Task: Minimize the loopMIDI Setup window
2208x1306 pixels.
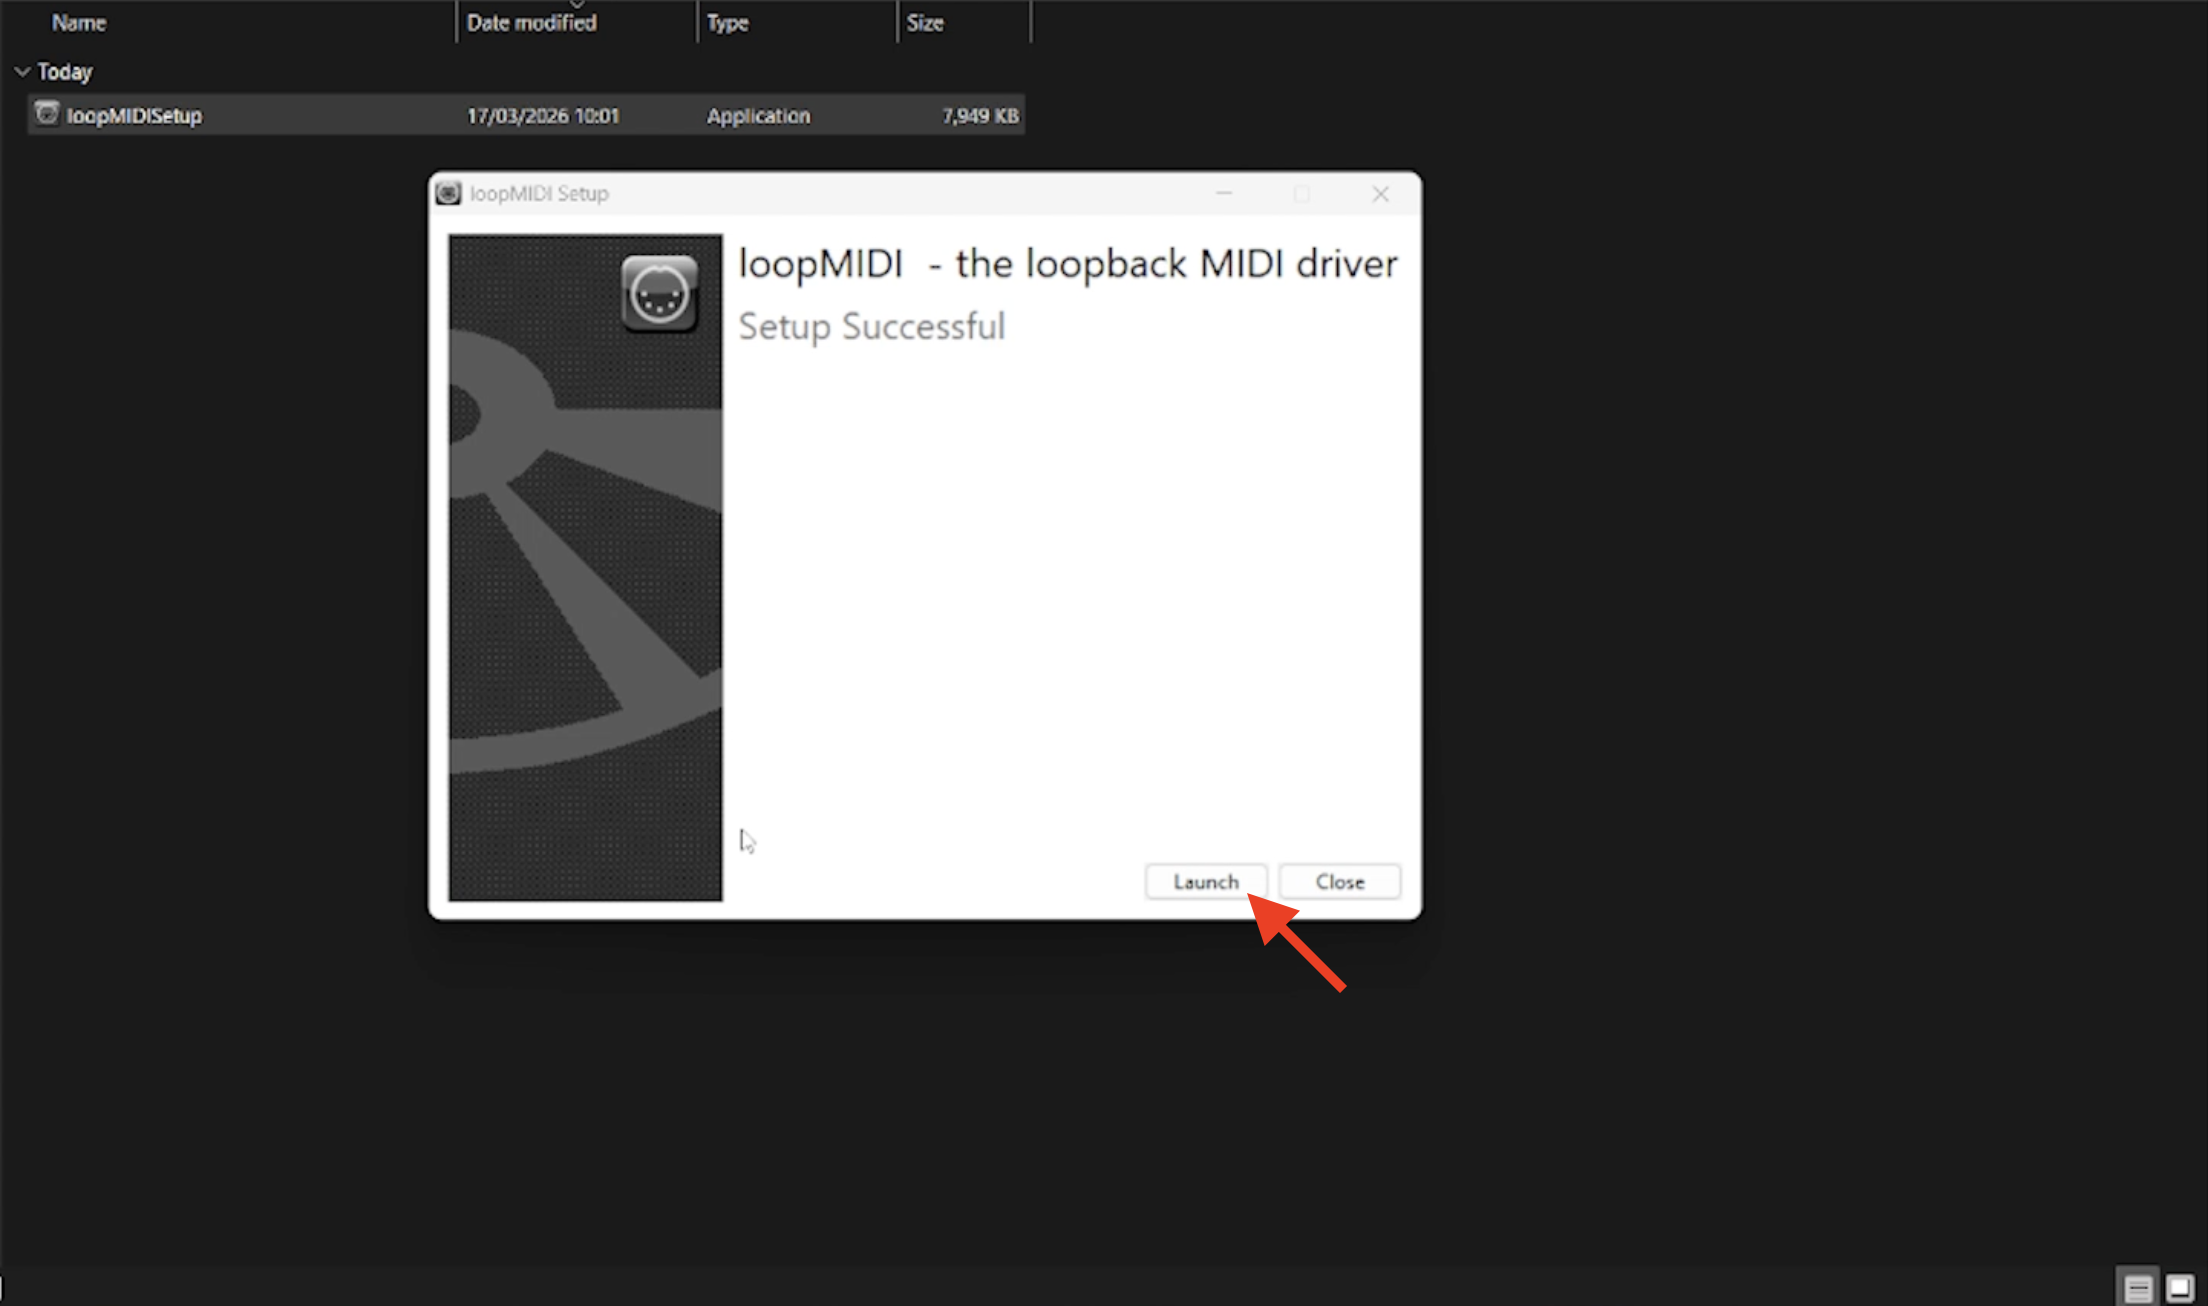Action: tap(1224, 194)
